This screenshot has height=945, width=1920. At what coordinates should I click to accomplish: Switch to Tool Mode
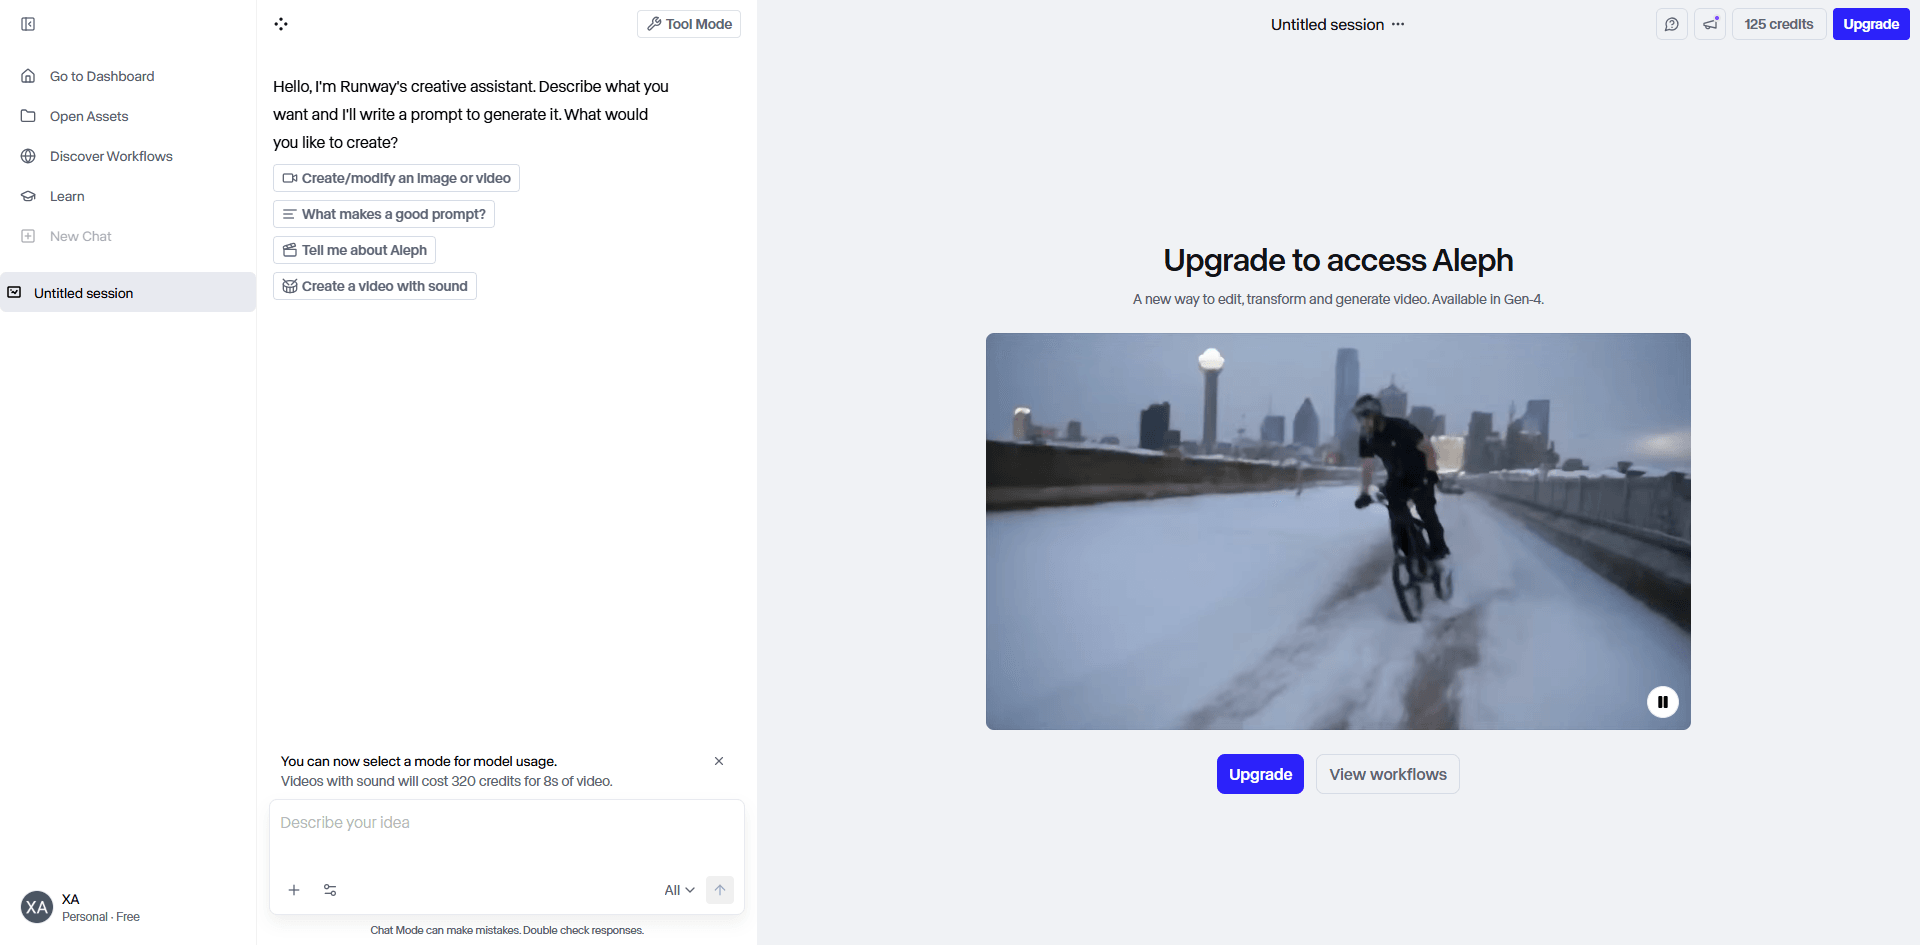[x=689, y=24]
